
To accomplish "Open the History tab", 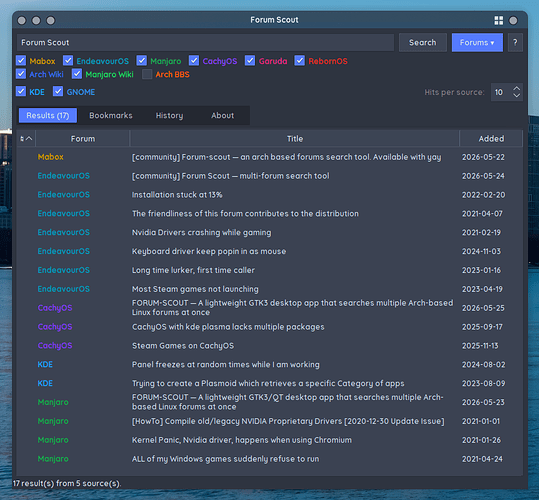I will [x=169, y=115].
